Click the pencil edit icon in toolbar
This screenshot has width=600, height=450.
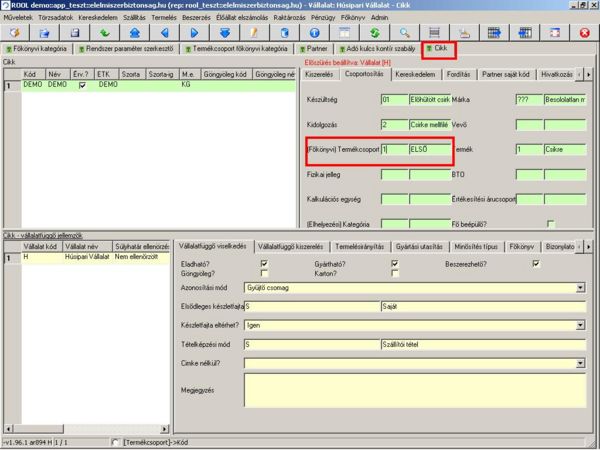click(x=254, y=33)
